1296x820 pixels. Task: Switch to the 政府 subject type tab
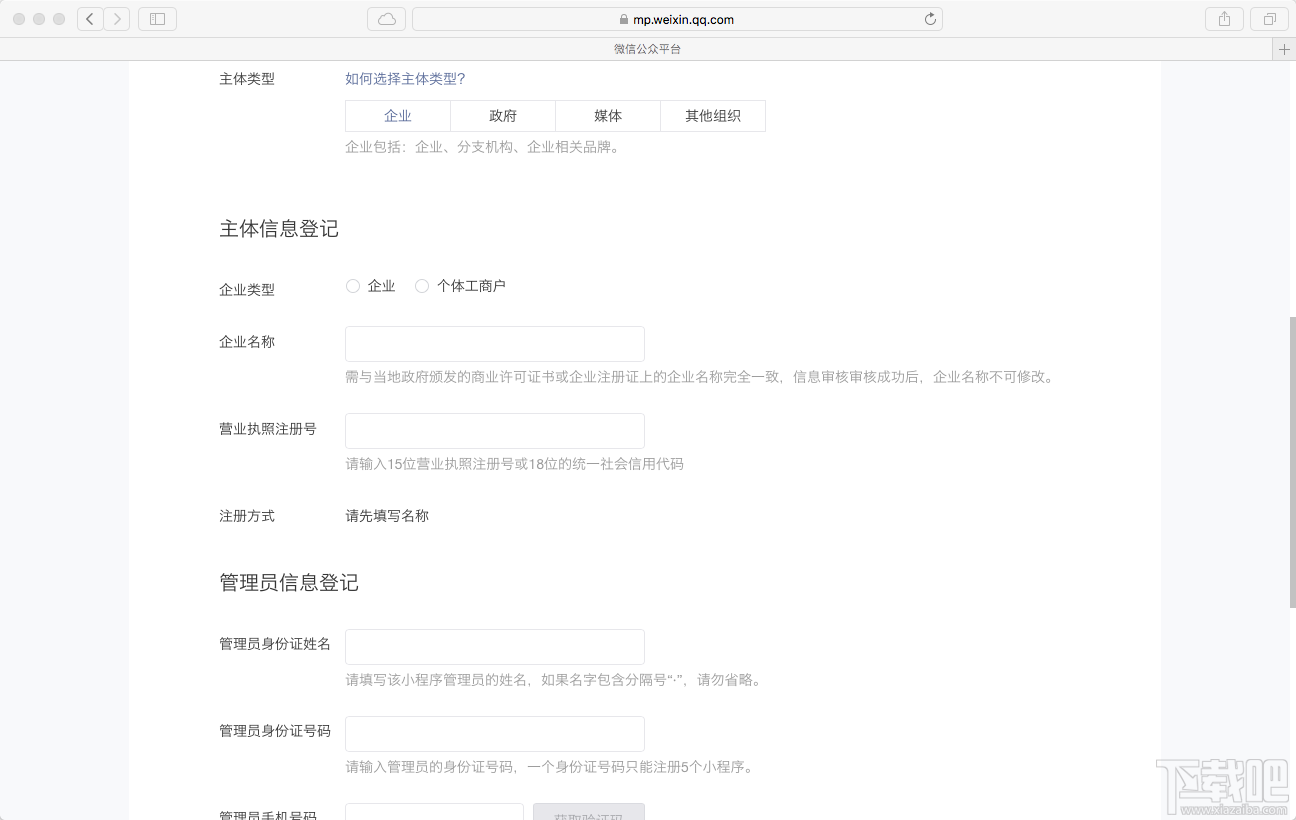coord(502,115)
